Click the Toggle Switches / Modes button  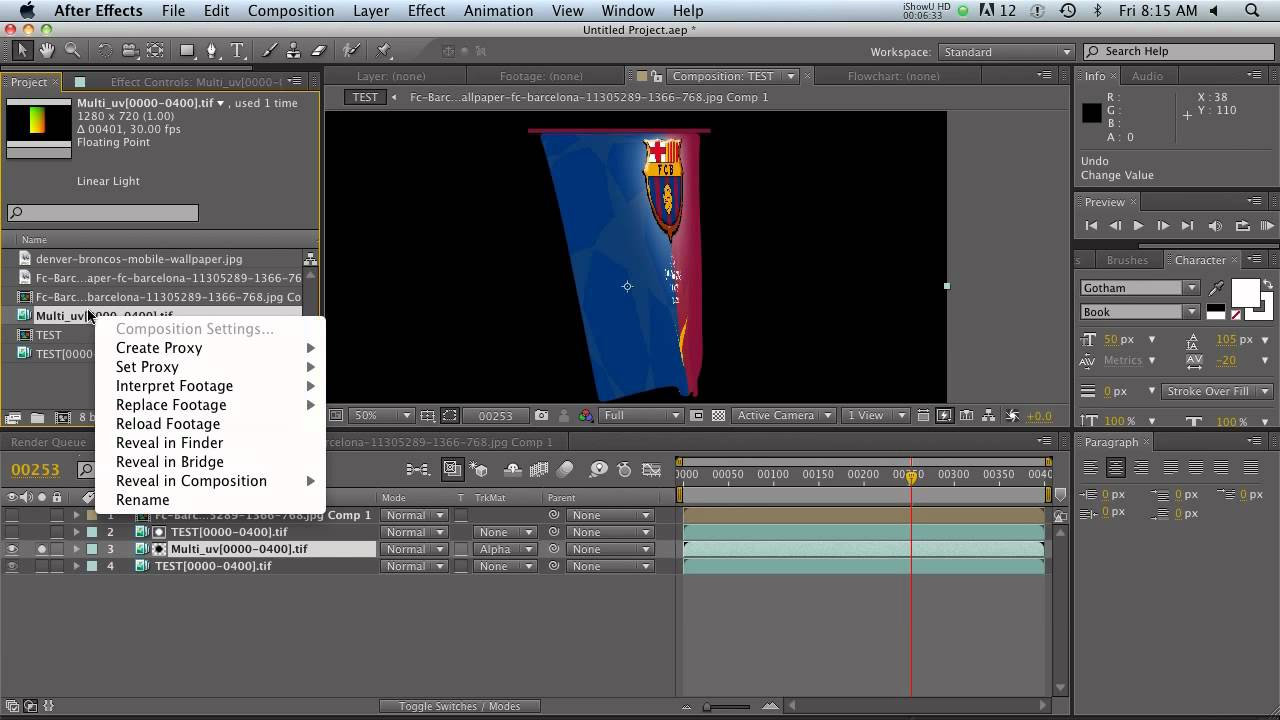pos(459,706)
